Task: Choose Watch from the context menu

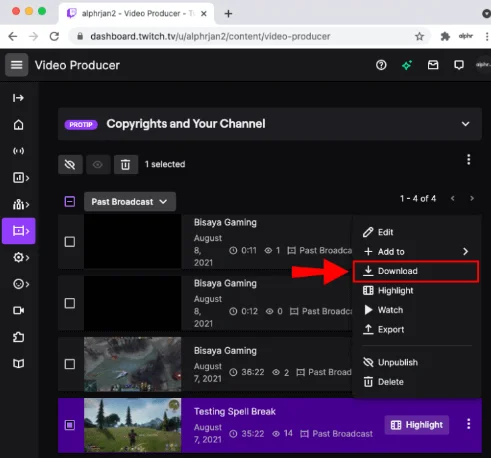Action: coord(416,310)
